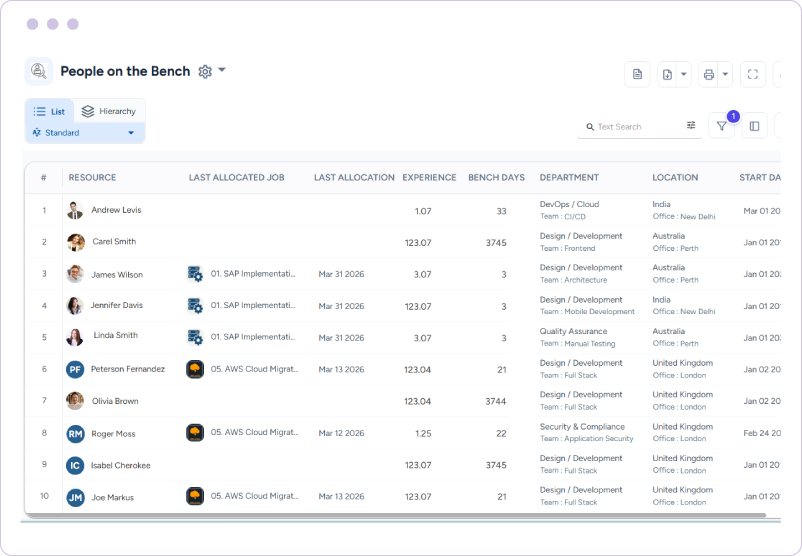
Task: Click the export download icon
Action: (x=667, y=75)
